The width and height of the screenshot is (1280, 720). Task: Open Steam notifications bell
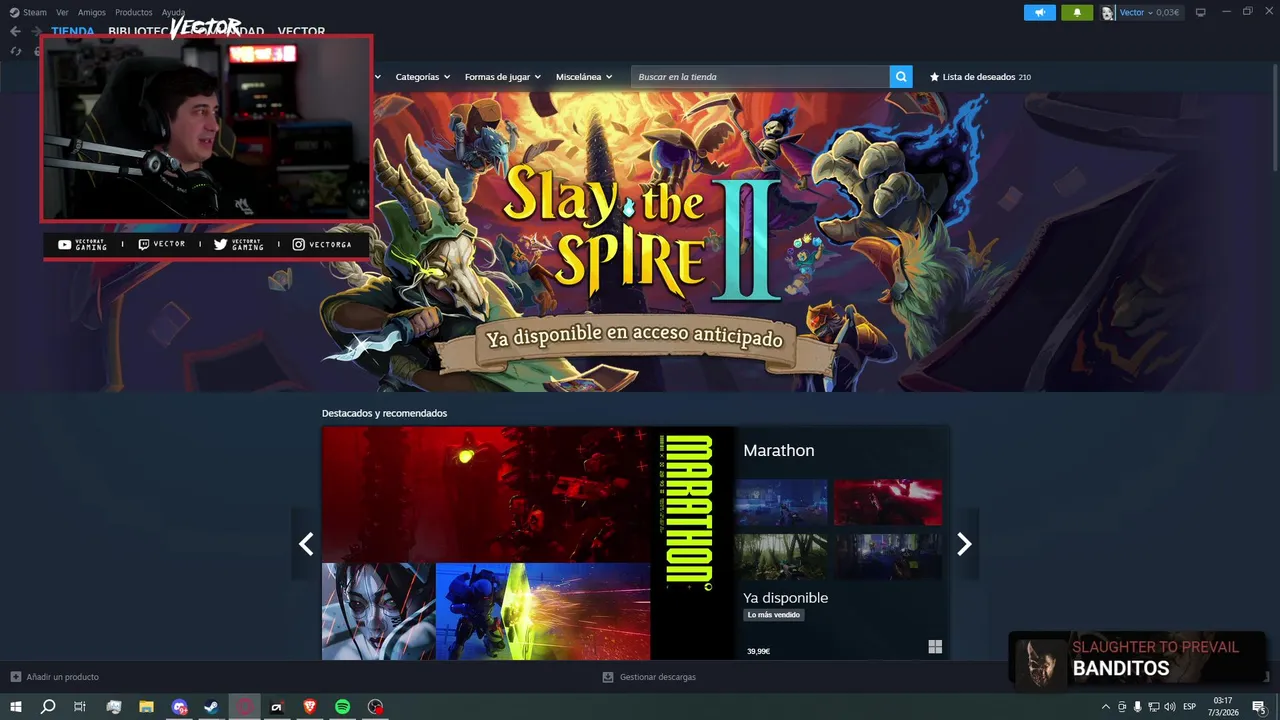tap(1077, 12)
